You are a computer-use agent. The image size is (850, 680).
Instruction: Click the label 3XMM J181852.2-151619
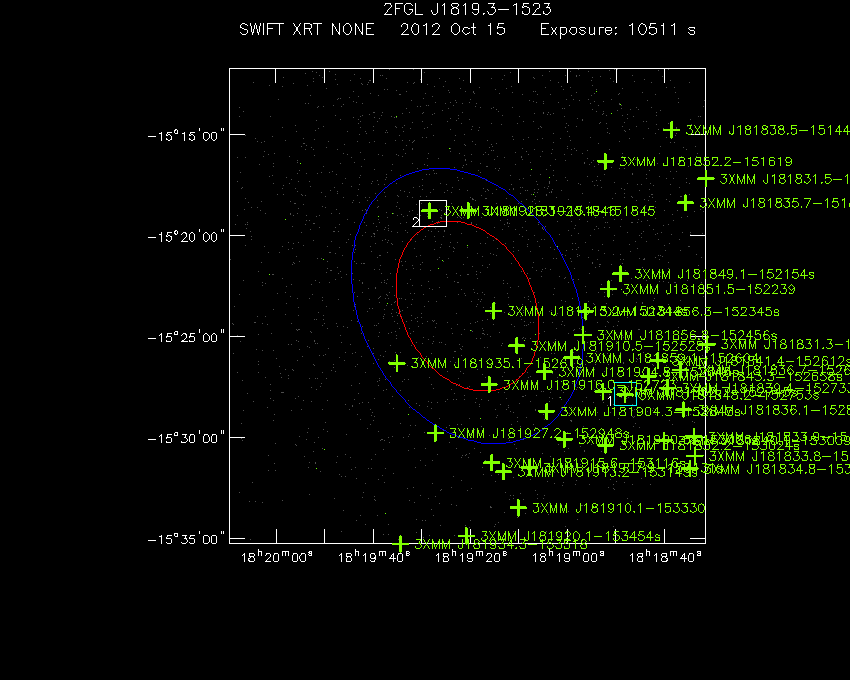coord(706,162)
